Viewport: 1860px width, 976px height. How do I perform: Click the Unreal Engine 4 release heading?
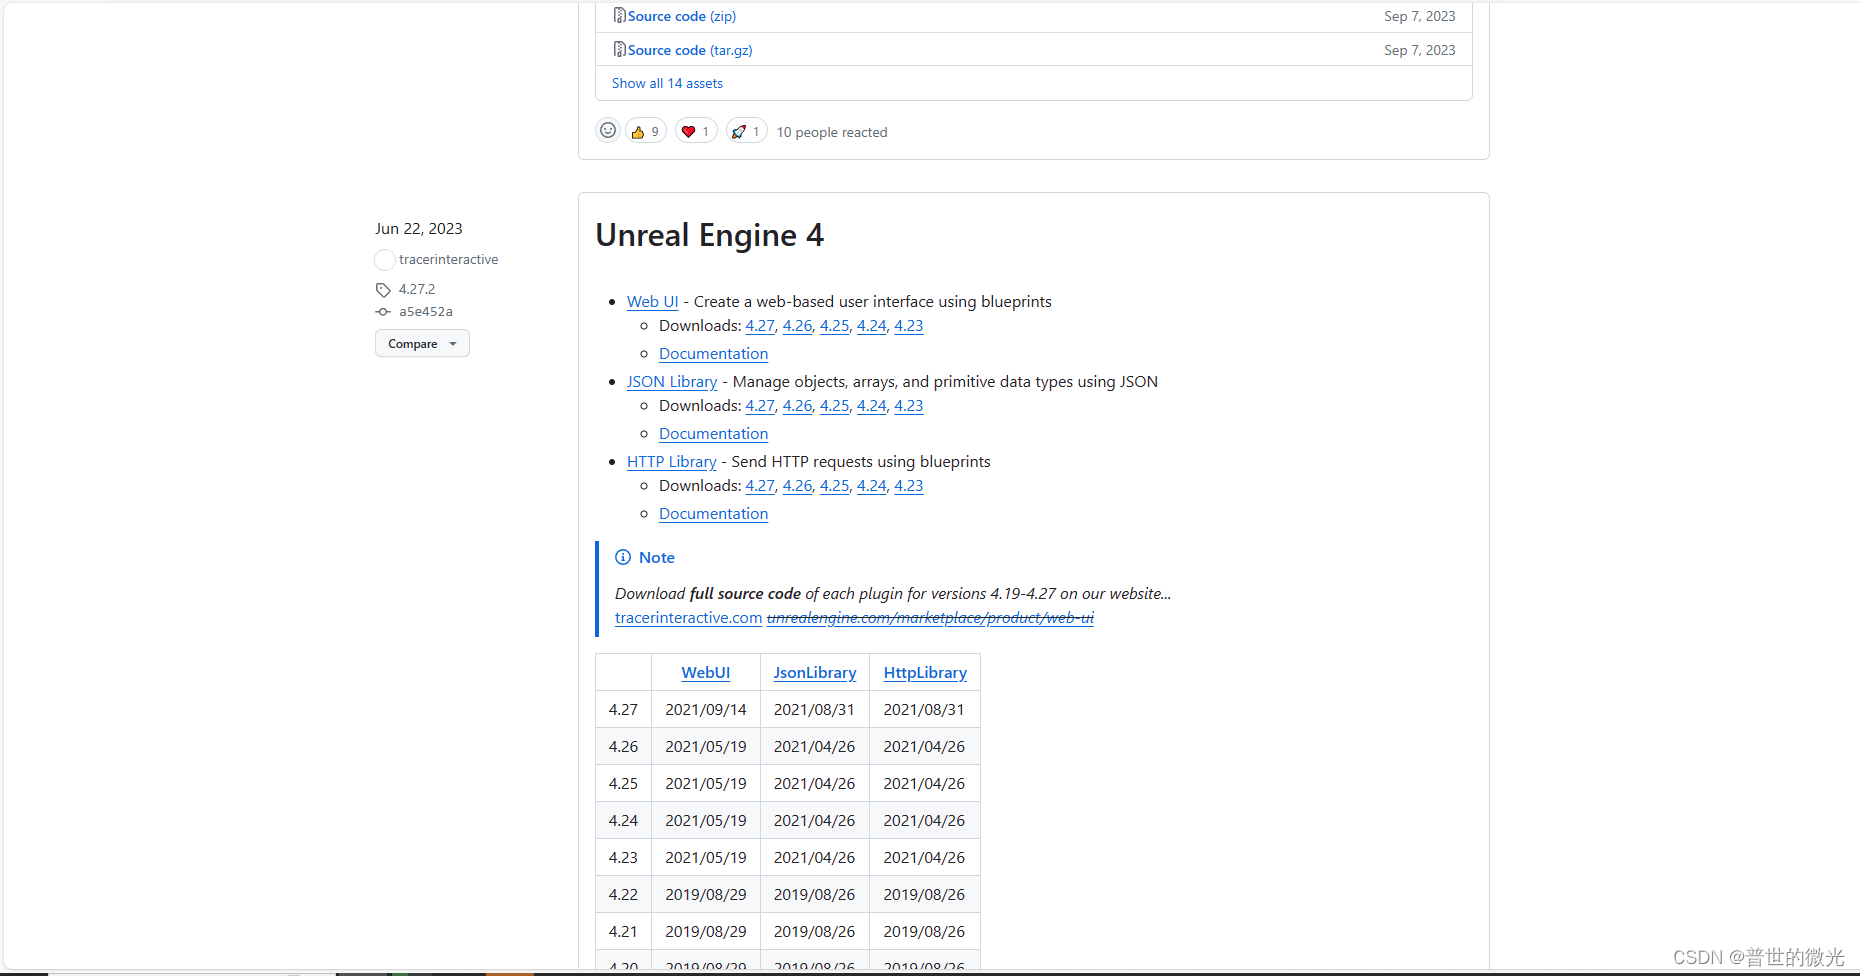coord(710,235)
